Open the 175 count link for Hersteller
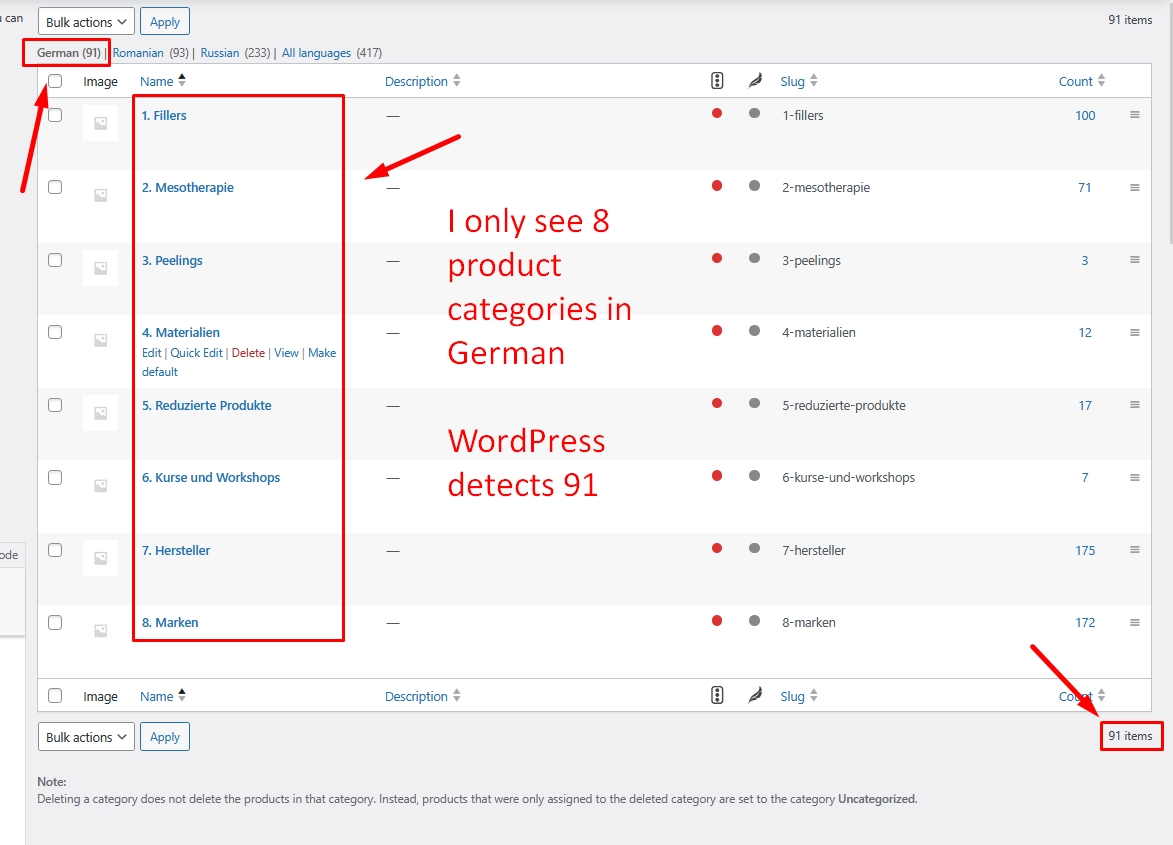 coord(1085,550)
